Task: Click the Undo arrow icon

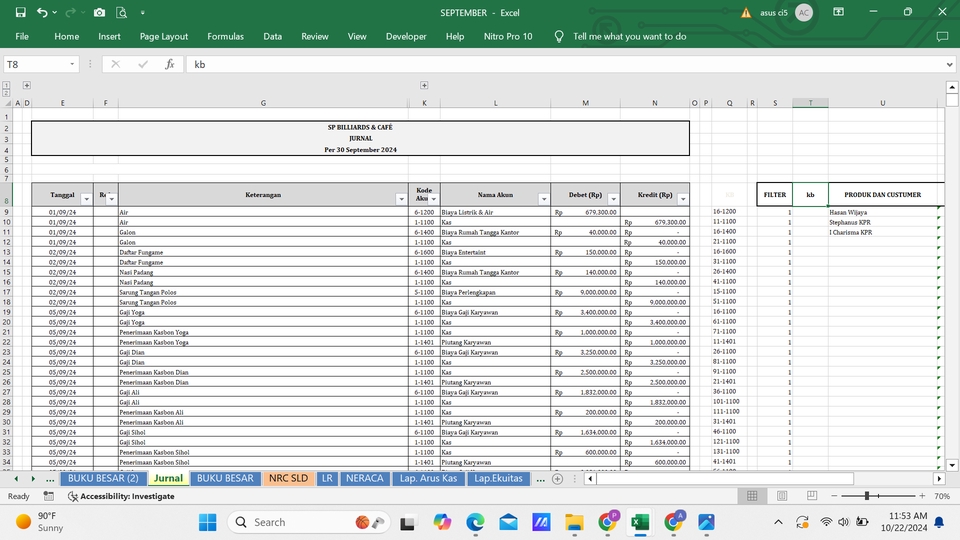Action: 42,12
